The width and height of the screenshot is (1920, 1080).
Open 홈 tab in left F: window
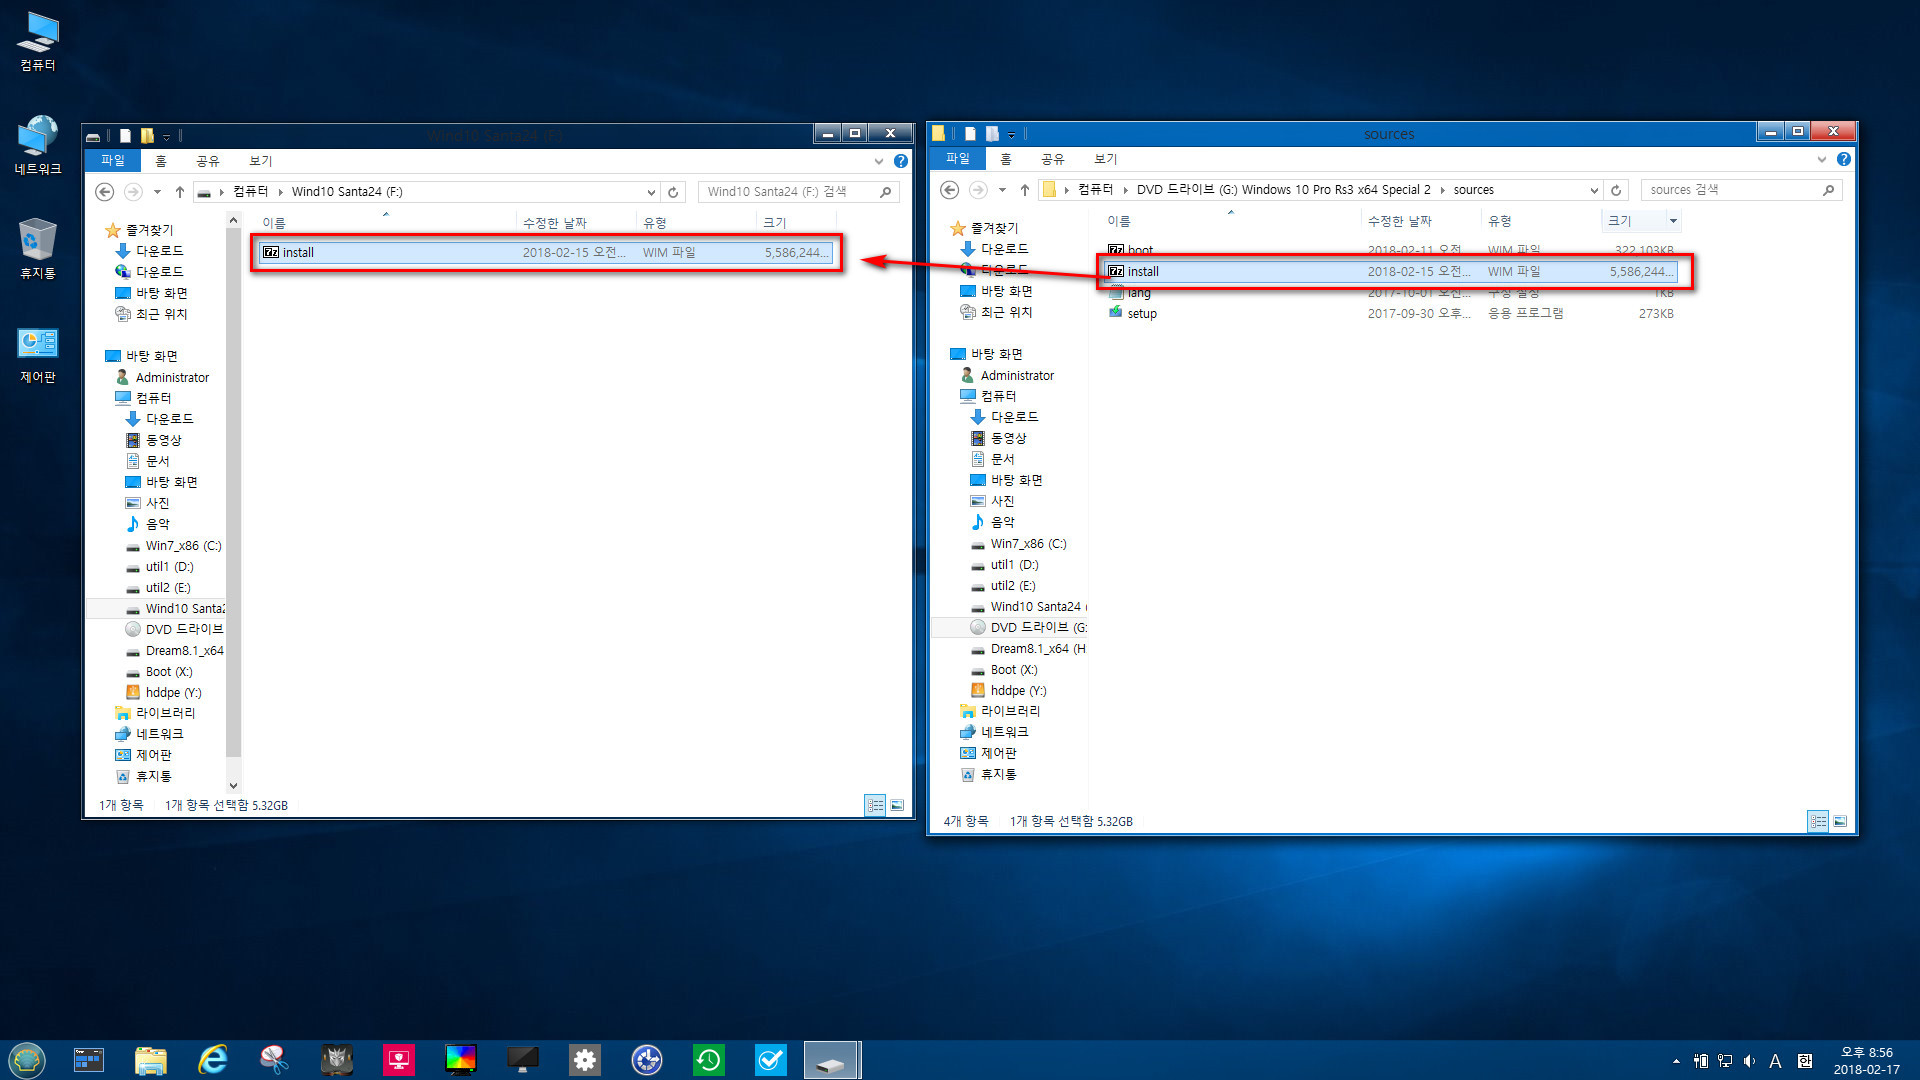(x=161, y=161)
